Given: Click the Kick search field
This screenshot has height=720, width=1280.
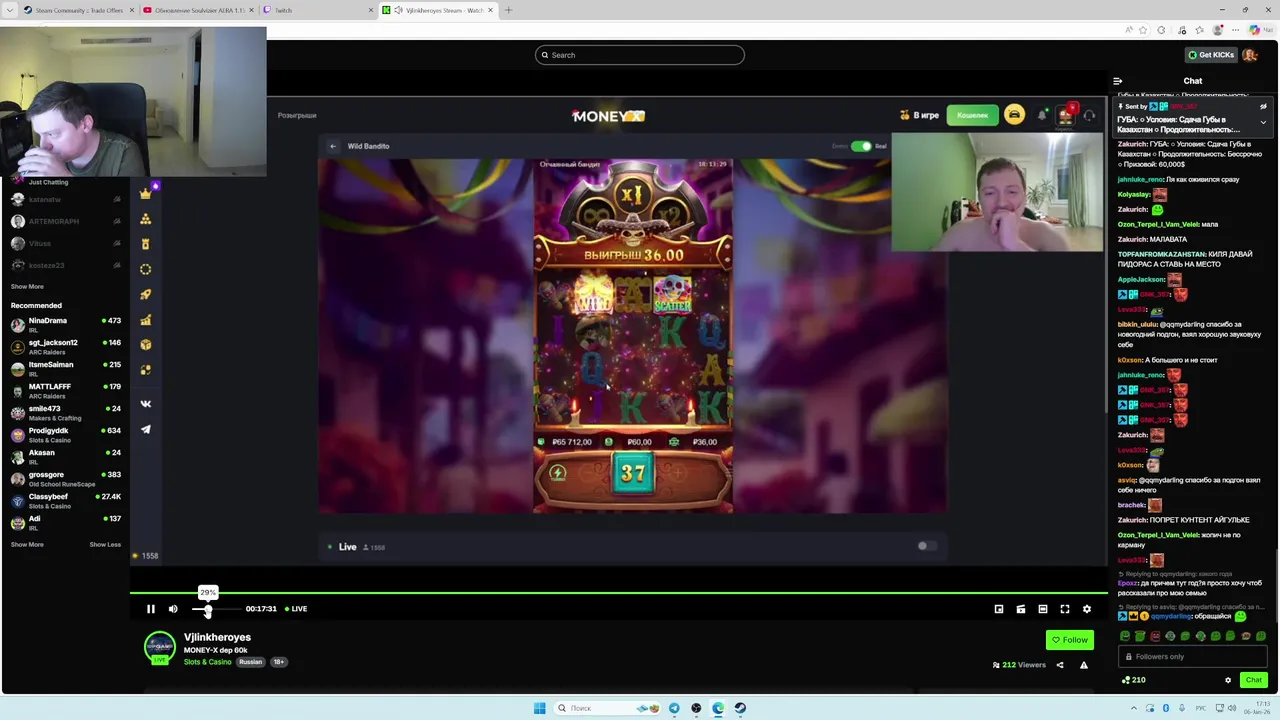Looking at the screenshot, I should 640,55.
